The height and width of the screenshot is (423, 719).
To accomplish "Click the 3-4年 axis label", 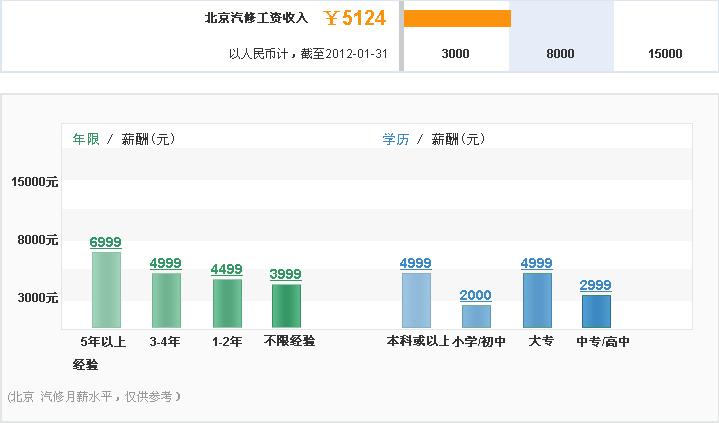I will [165, 341].
